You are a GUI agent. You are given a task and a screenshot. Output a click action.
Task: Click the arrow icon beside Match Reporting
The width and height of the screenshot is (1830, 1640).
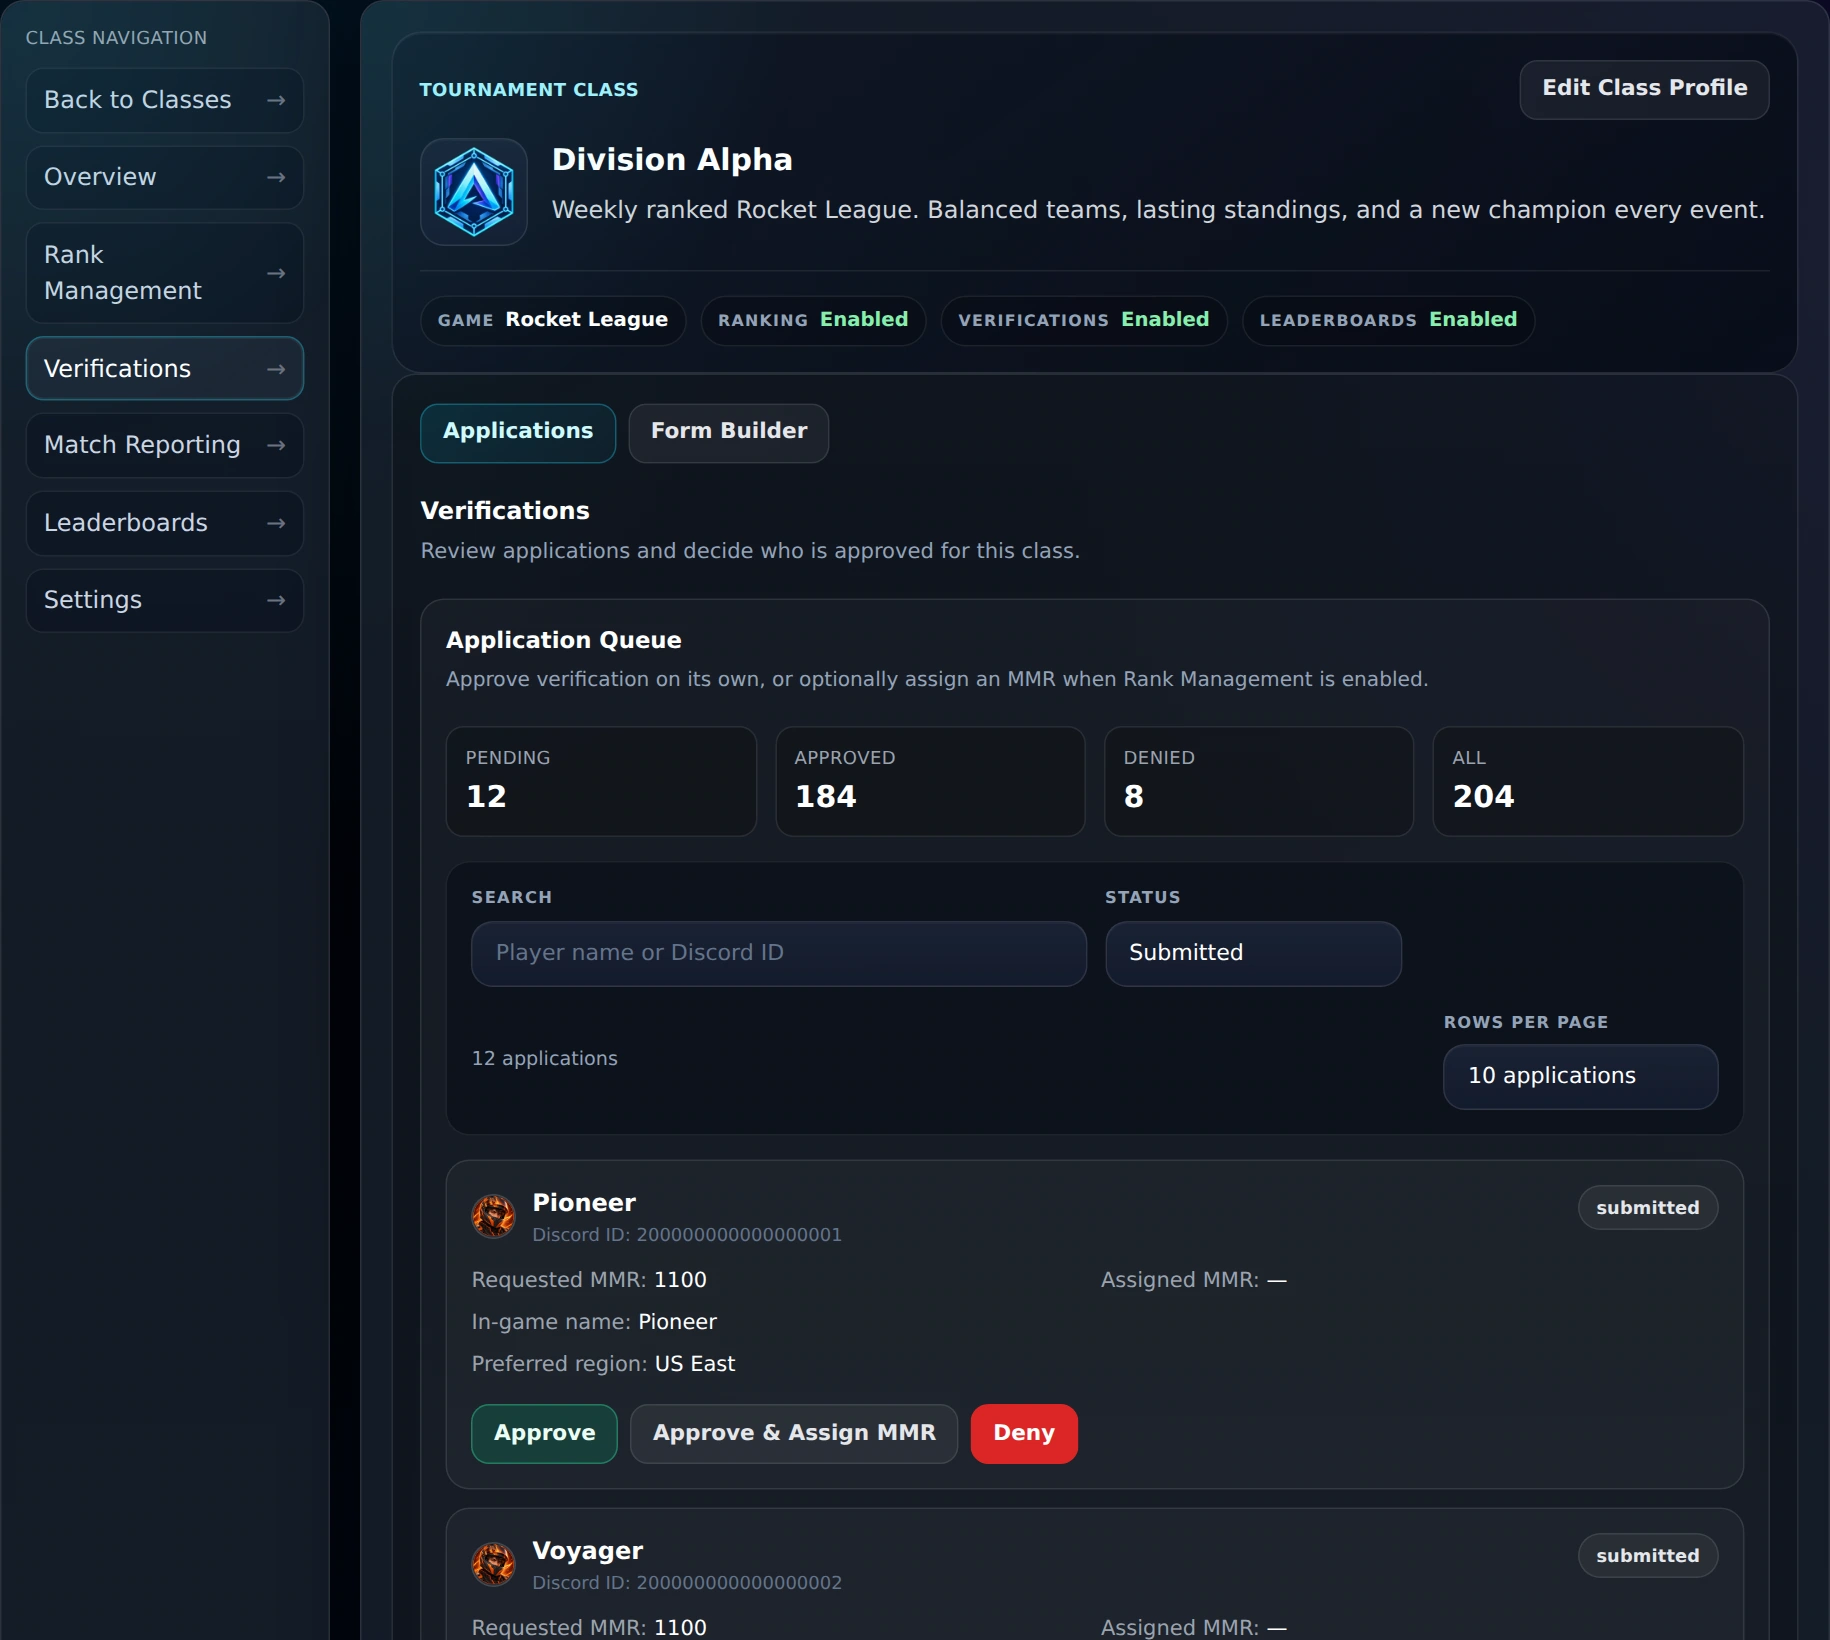pyautogui.click(x=276, y=445)
